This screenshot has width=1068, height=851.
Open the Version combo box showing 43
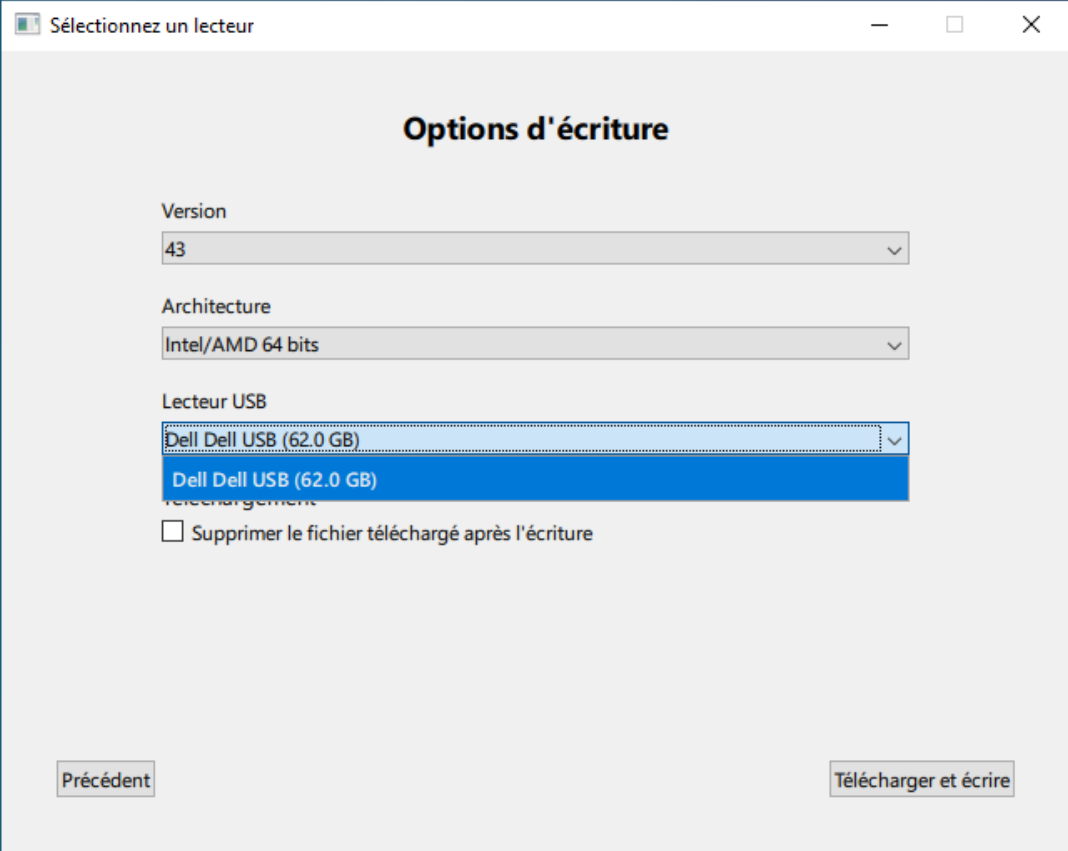coord(520,249)
